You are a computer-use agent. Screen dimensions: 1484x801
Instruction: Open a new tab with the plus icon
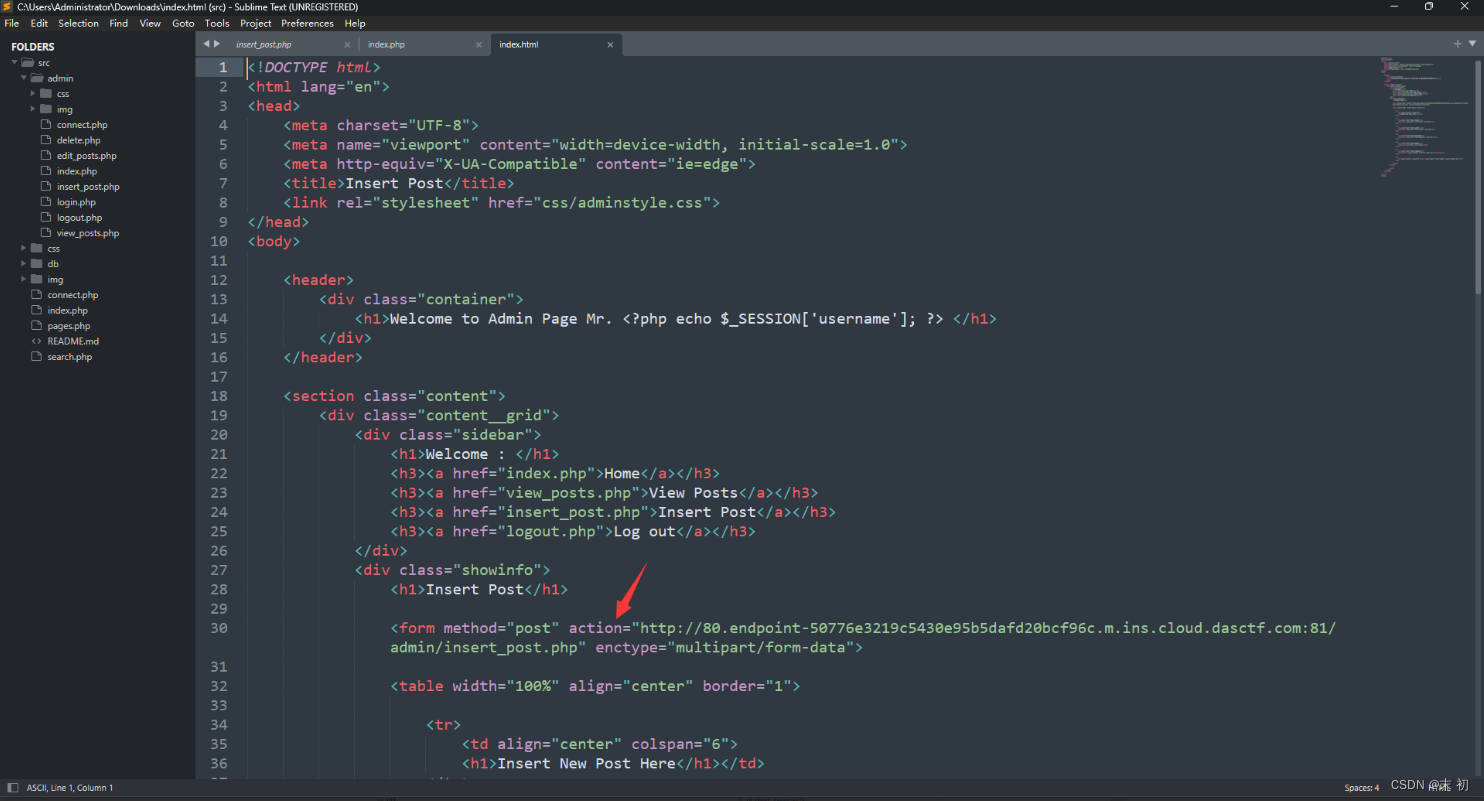pyautogui.click(x=1457, y=44)
